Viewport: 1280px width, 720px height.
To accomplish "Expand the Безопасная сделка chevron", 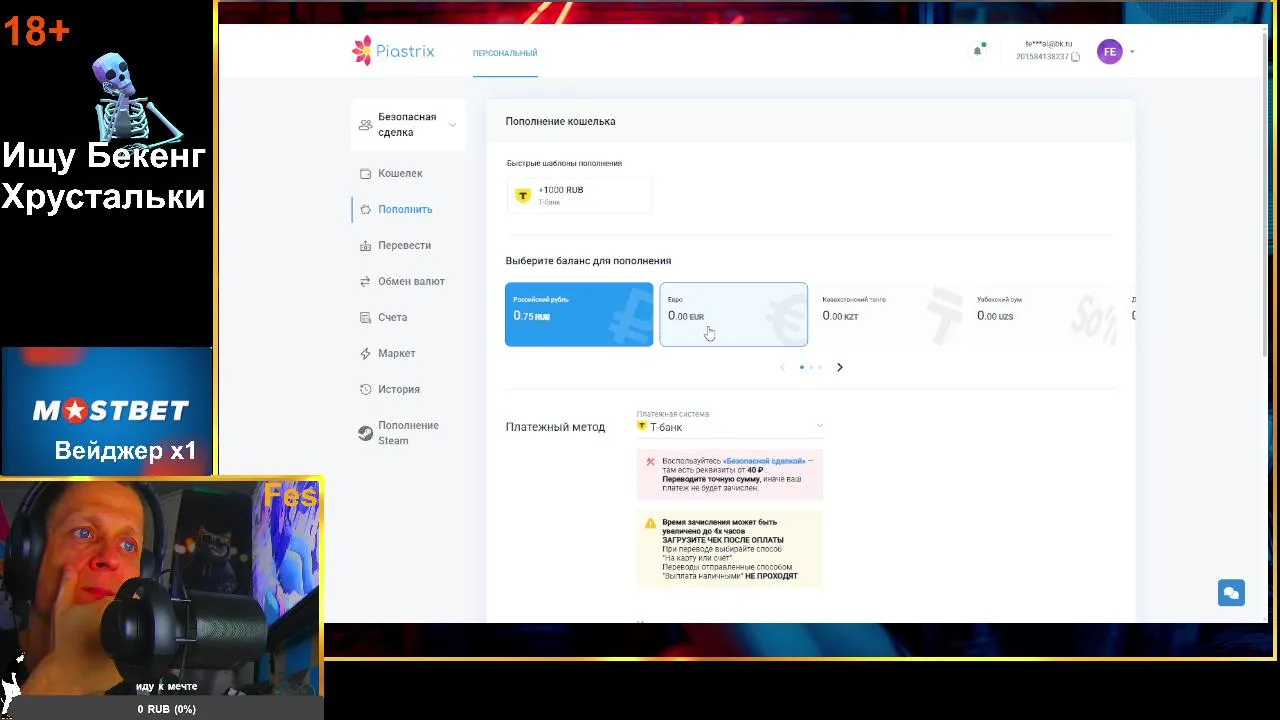I will [452, 125].
